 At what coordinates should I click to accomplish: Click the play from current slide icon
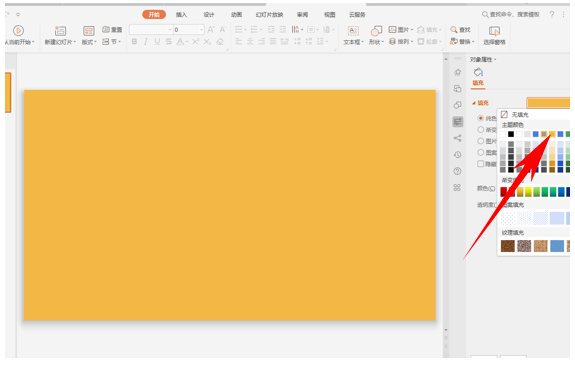pyautogui.click(x=18, y=30)
